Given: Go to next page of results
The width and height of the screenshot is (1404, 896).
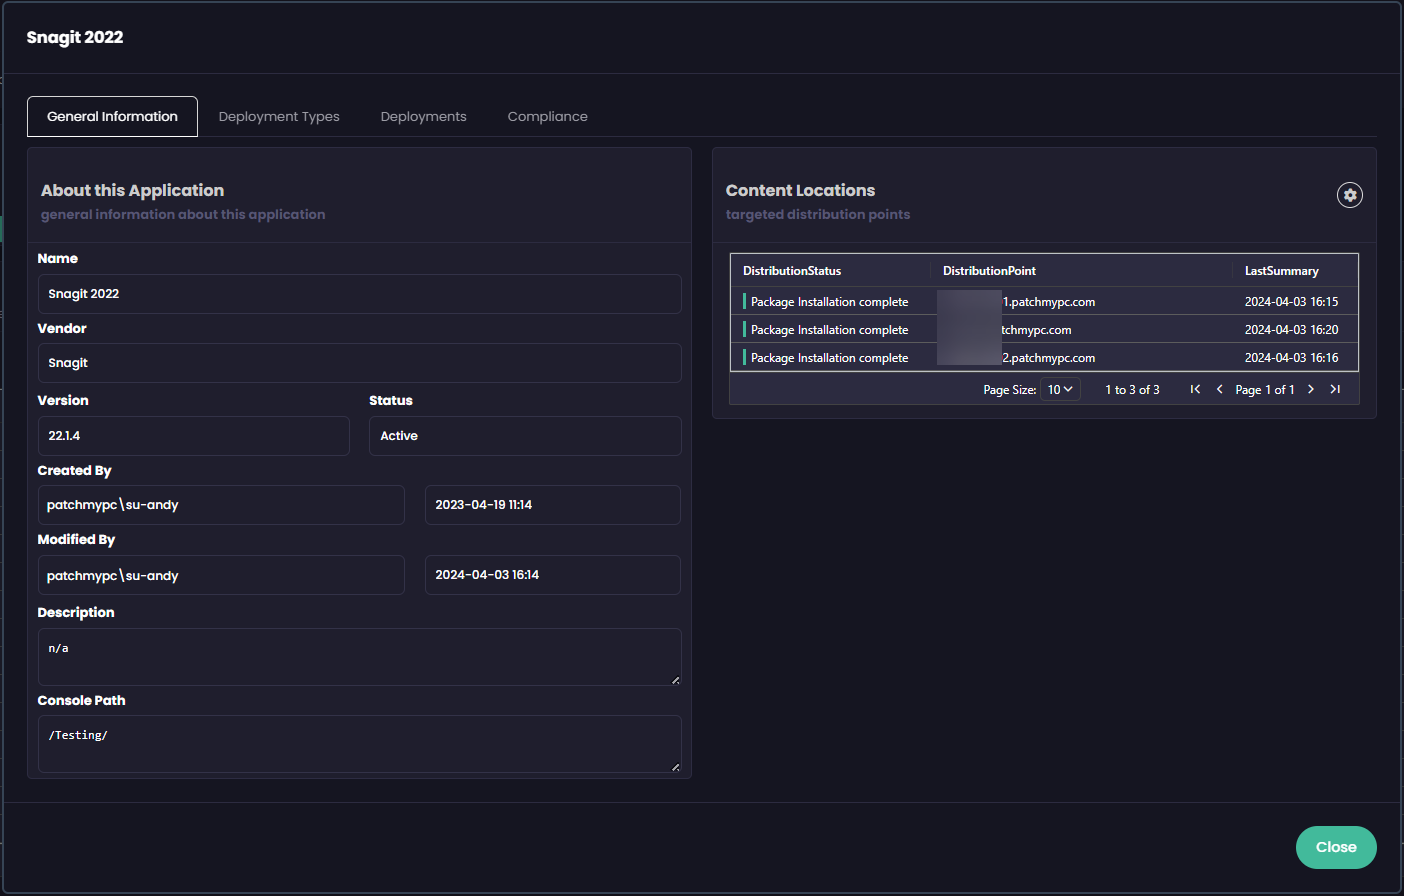Looking at the screenshot, I should pyautogui.click(x=1311, y=389).
